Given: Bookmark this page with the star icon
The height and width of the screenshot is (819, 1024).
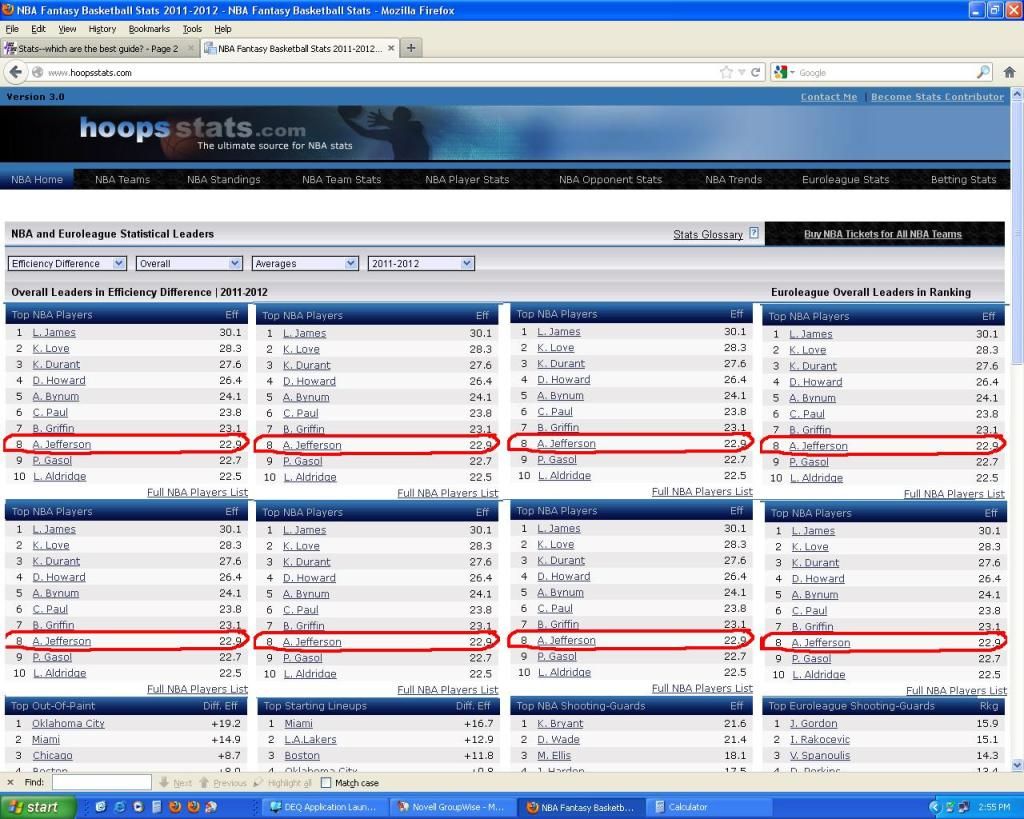Looking at the screenshot, I should (x=726, y=72).
